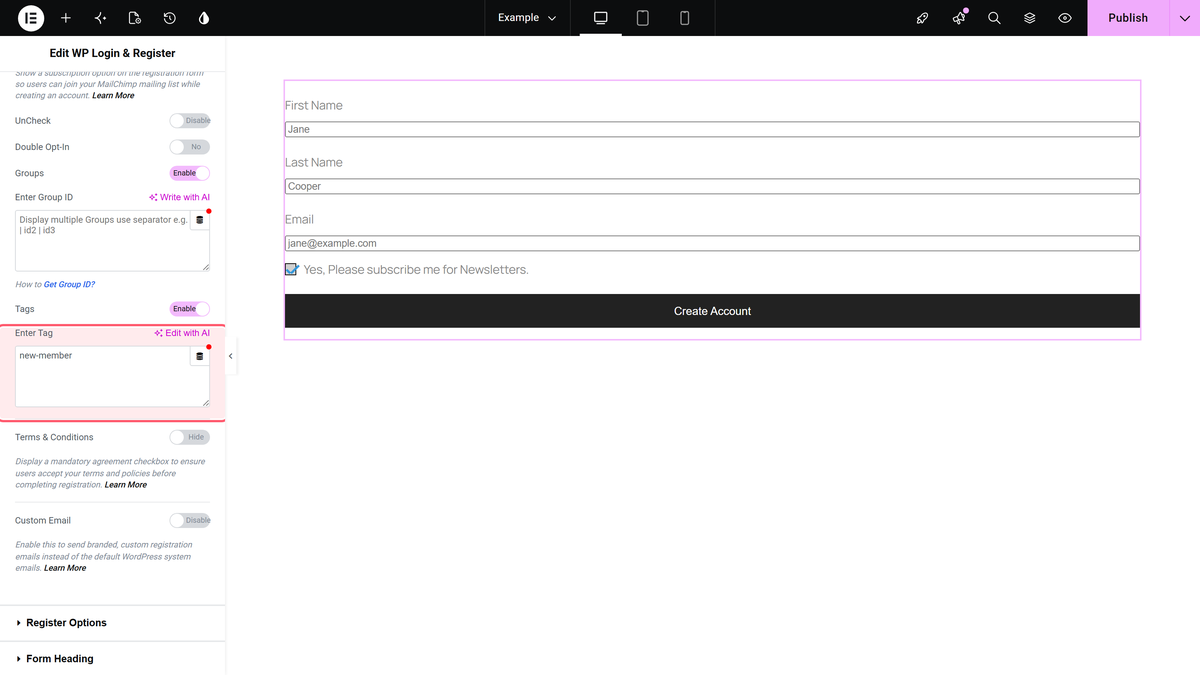Open the Get Group ID link
The width and height of the screenshot is (1200, 675).
point(69,285)
